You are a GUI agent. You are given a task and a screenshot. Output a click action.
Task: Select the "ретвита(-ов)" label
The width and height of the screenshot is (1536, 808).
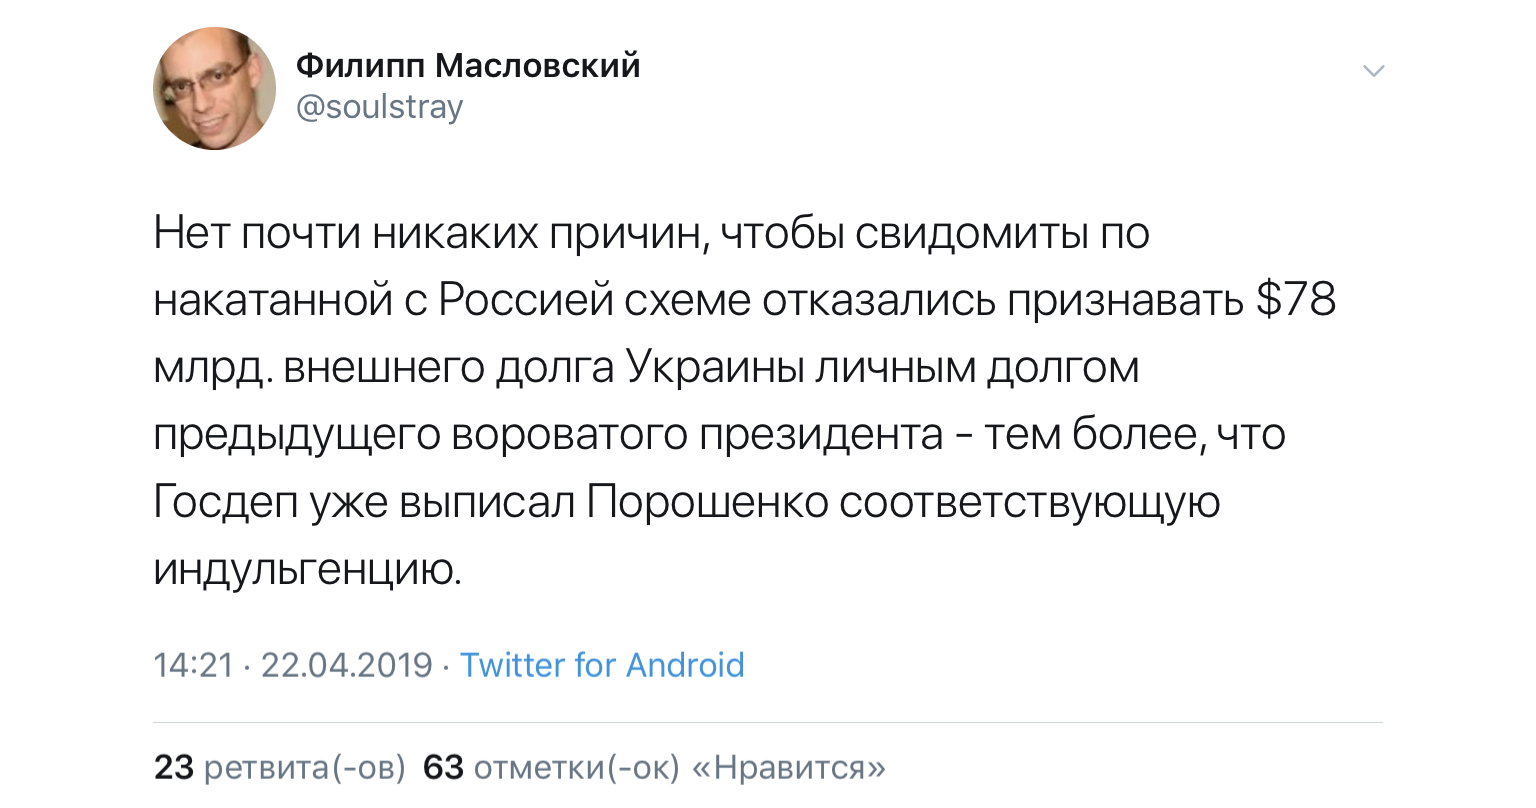tap(305, 767)
